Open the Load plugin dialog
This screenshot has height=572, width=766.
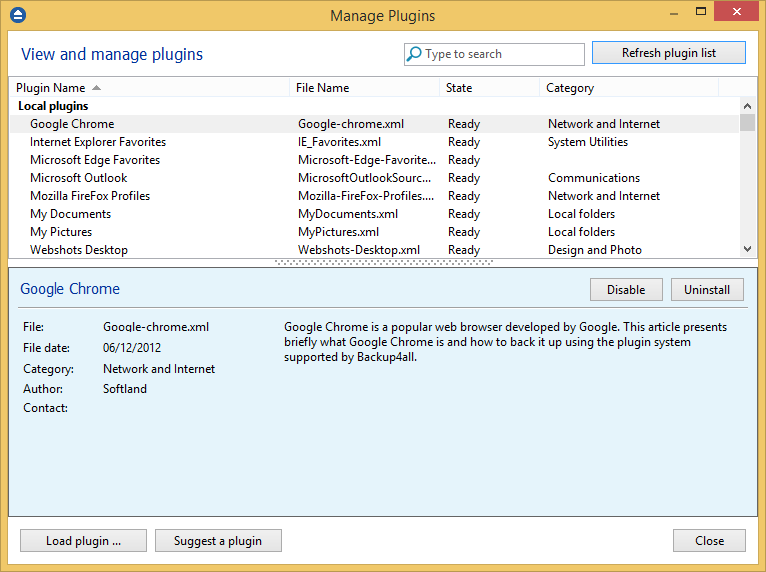[x=83, y=541]
